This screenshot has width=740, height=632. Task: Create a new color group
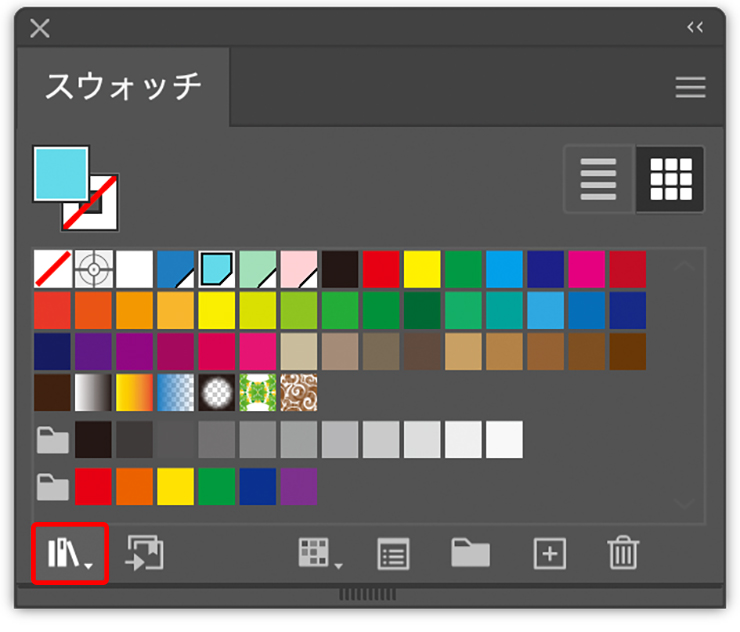pos(470,553)
